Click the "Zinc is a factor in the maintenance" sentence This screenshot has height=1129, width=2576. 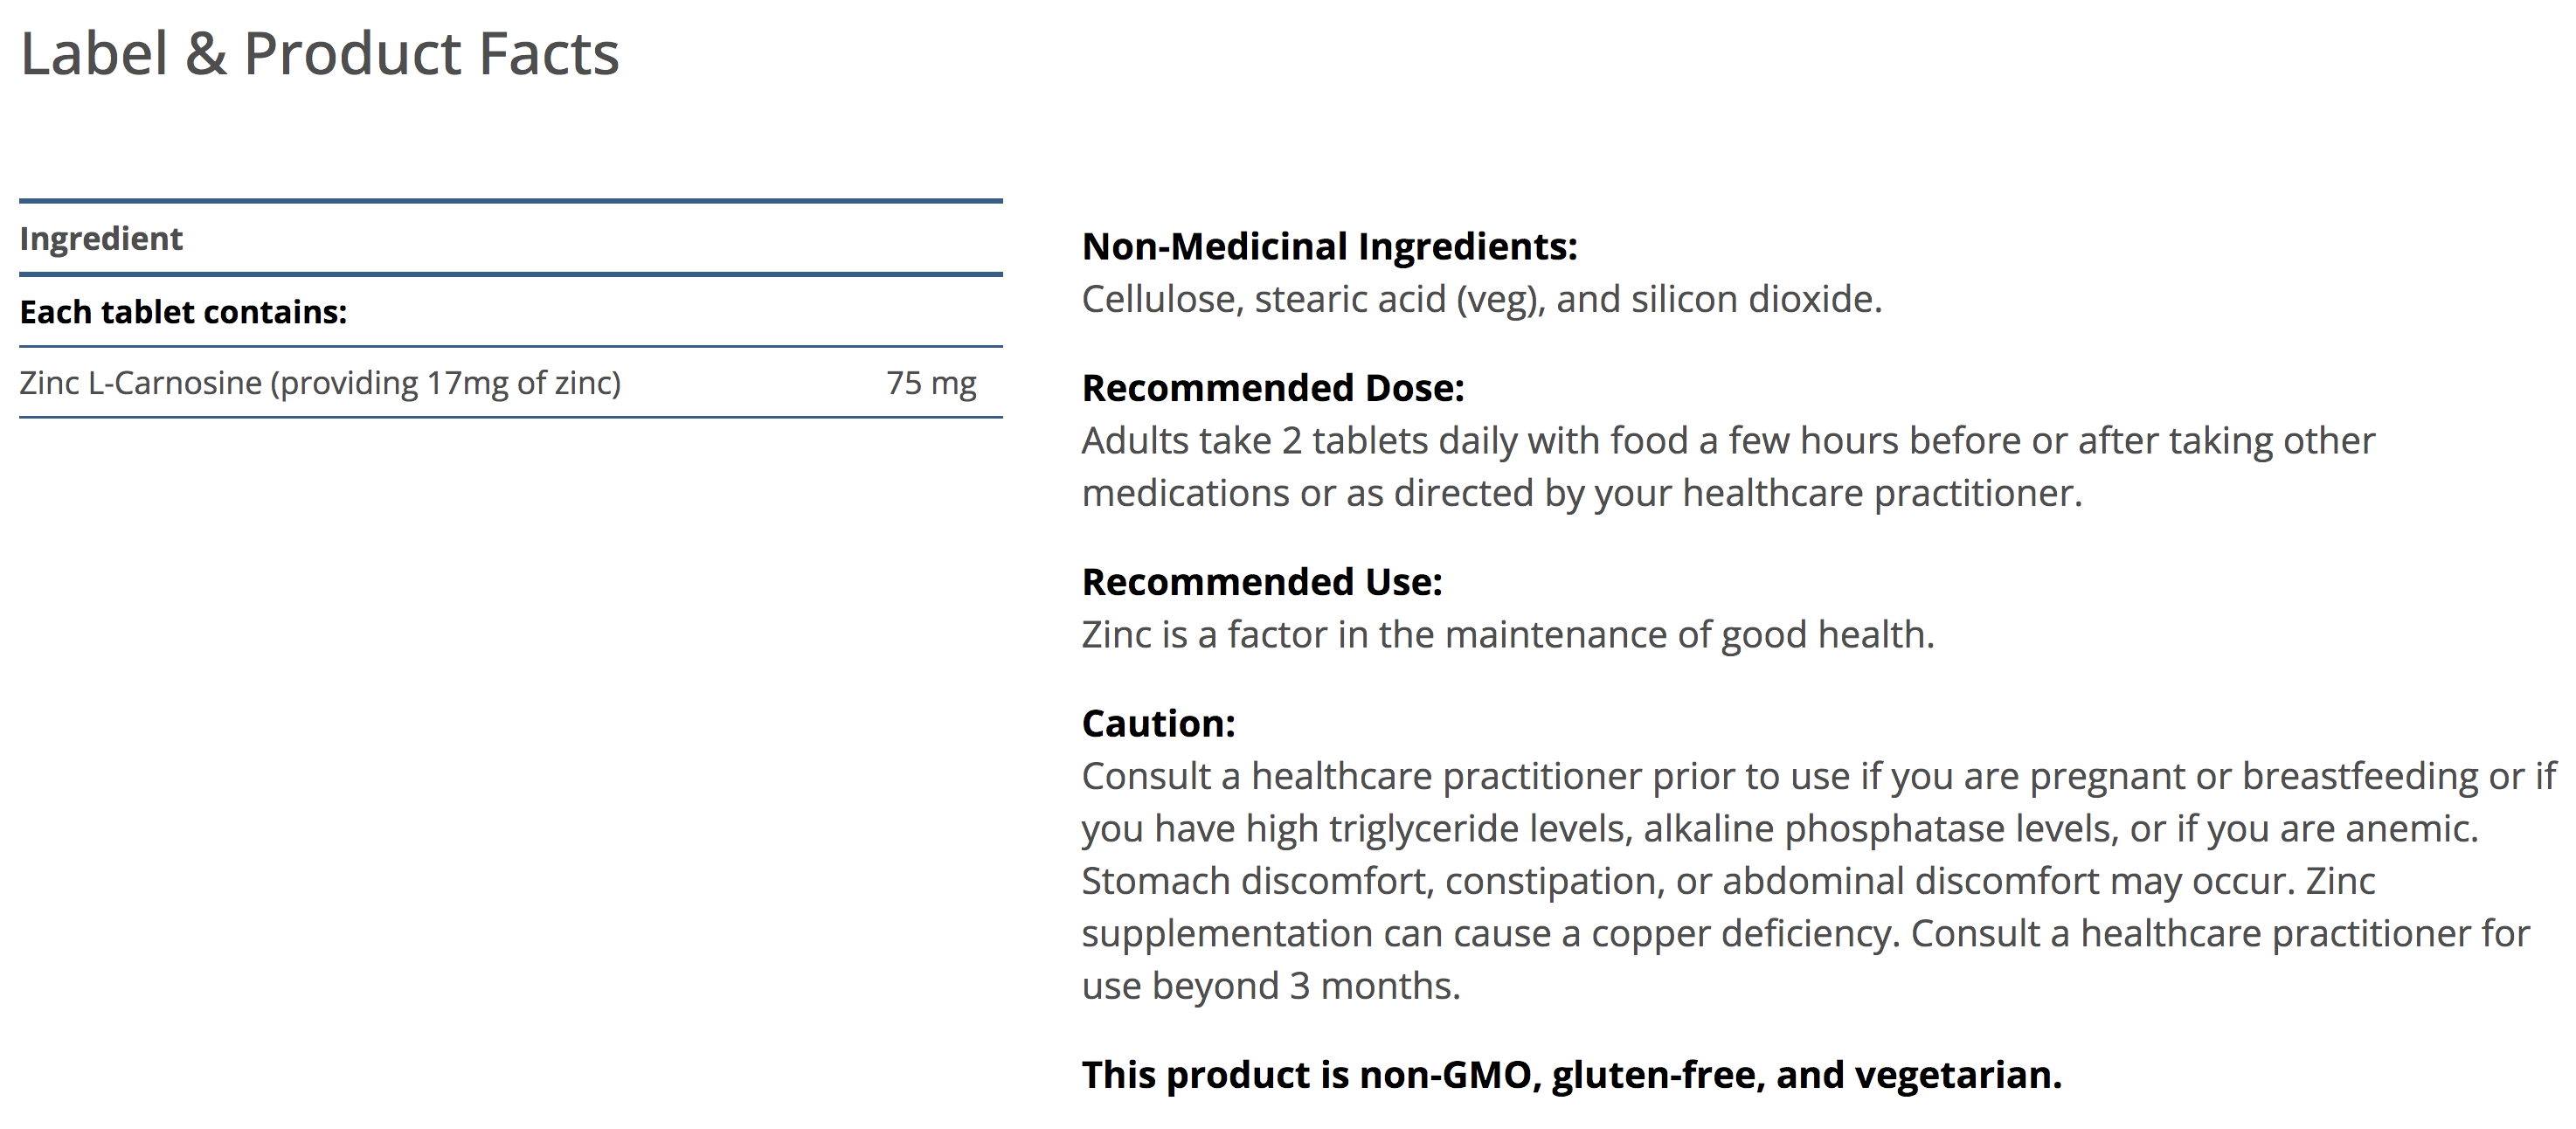(1507, 635)
